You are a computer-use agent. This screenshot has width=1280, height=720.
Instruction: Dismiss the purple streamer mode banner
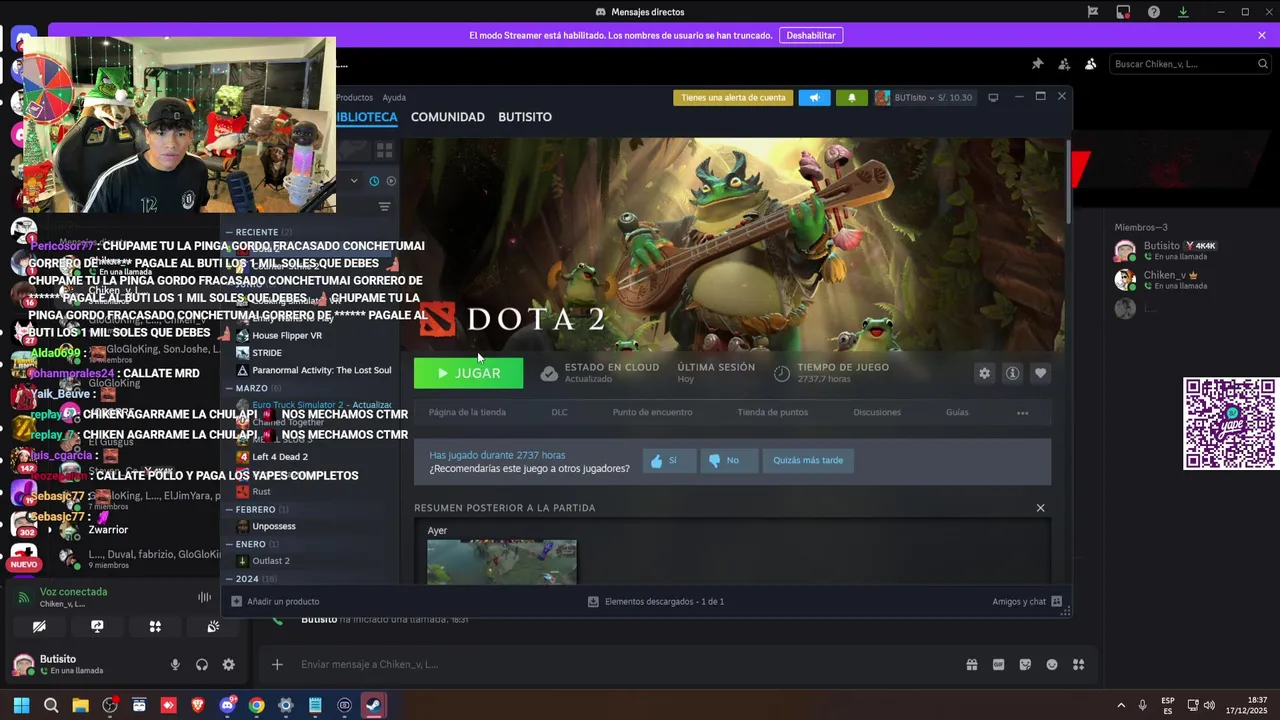(1262, 35)
